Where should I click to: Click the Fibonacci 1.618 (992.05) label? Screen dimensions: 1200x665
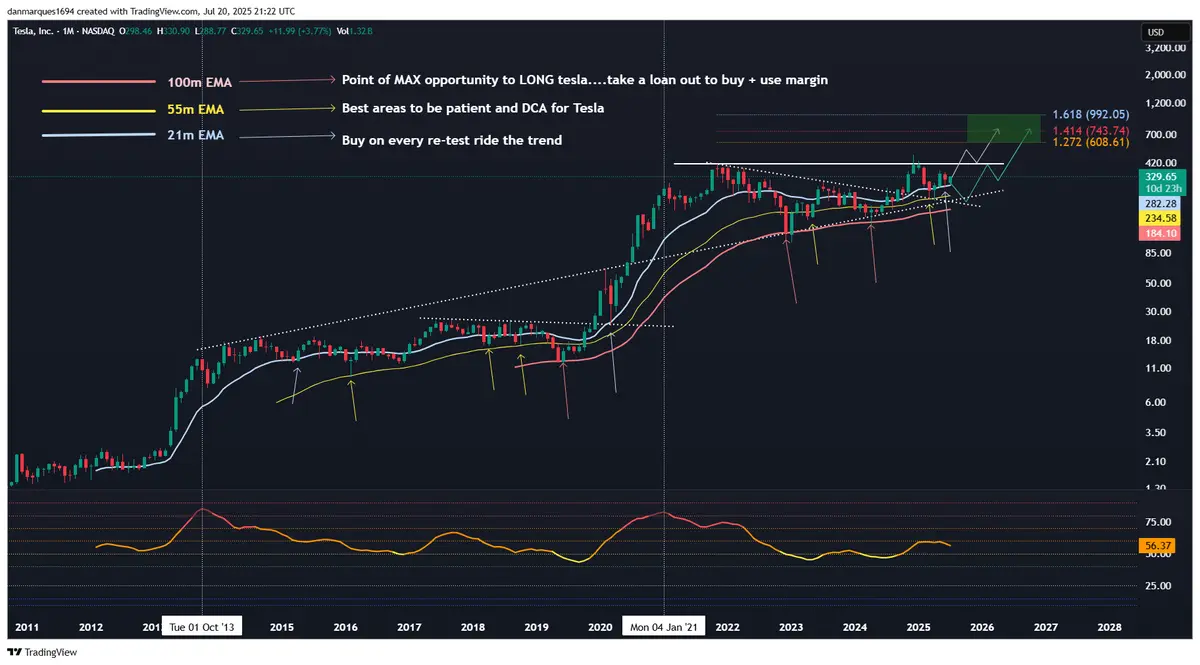pos(1091,115)
